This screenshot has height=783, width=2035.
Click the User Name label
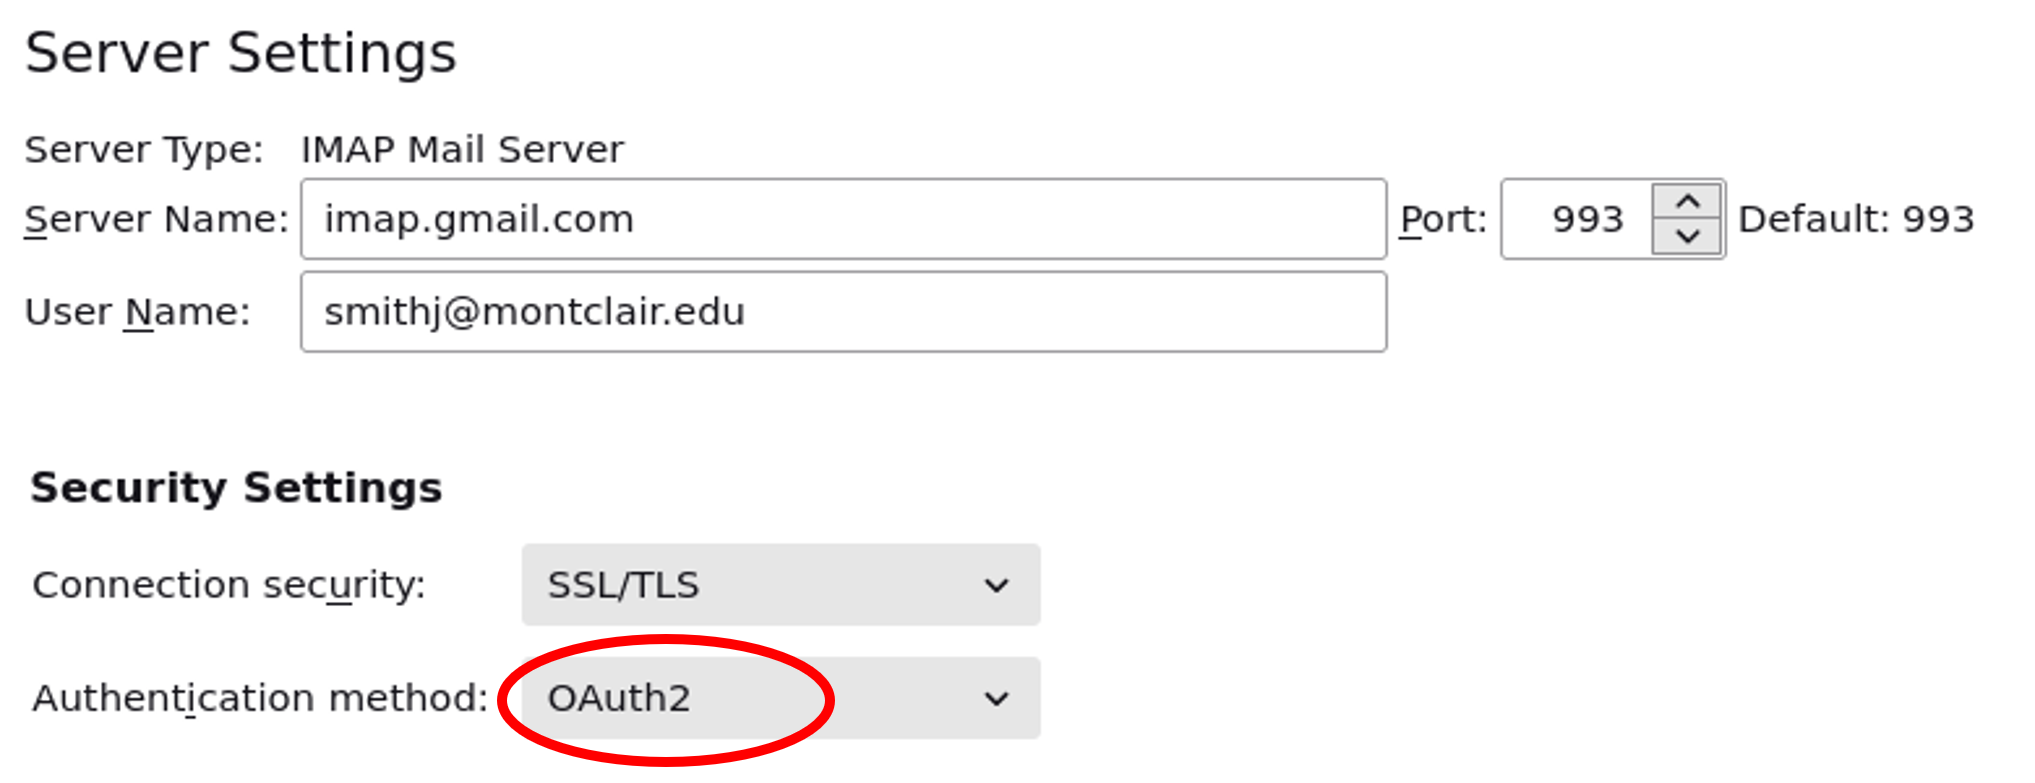click(x=137, y=312)
